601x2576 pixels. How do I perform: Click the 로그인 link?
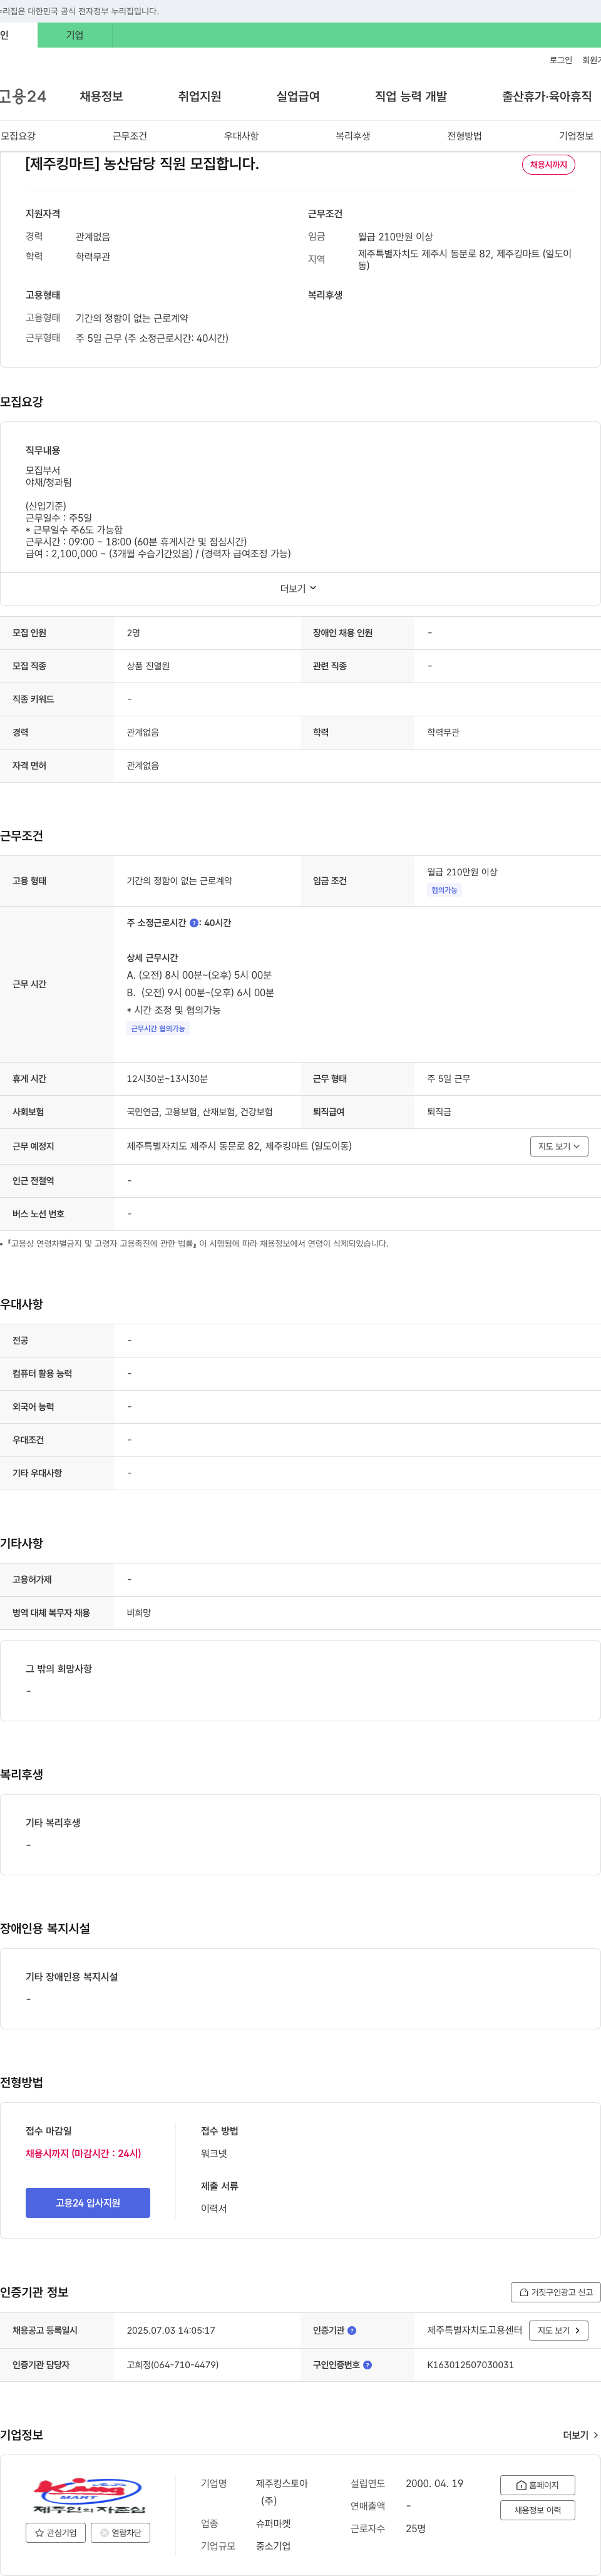561,60
